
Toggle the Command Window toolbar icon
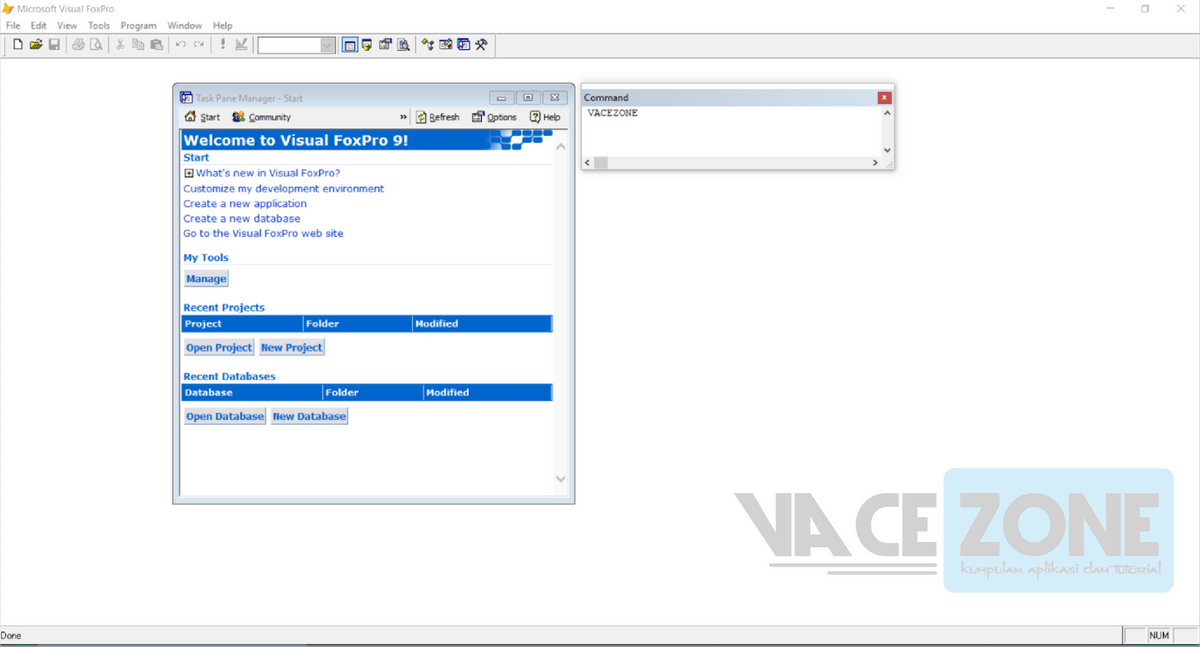pos(349,44)
